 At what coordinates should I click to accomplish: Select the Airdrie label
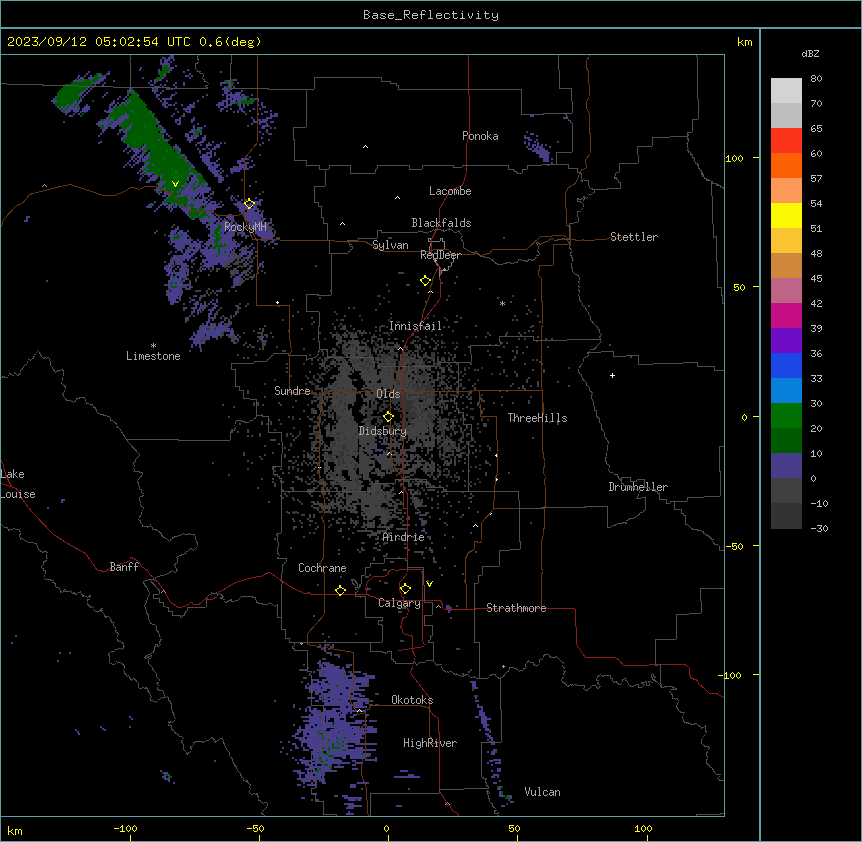(404, 537)
